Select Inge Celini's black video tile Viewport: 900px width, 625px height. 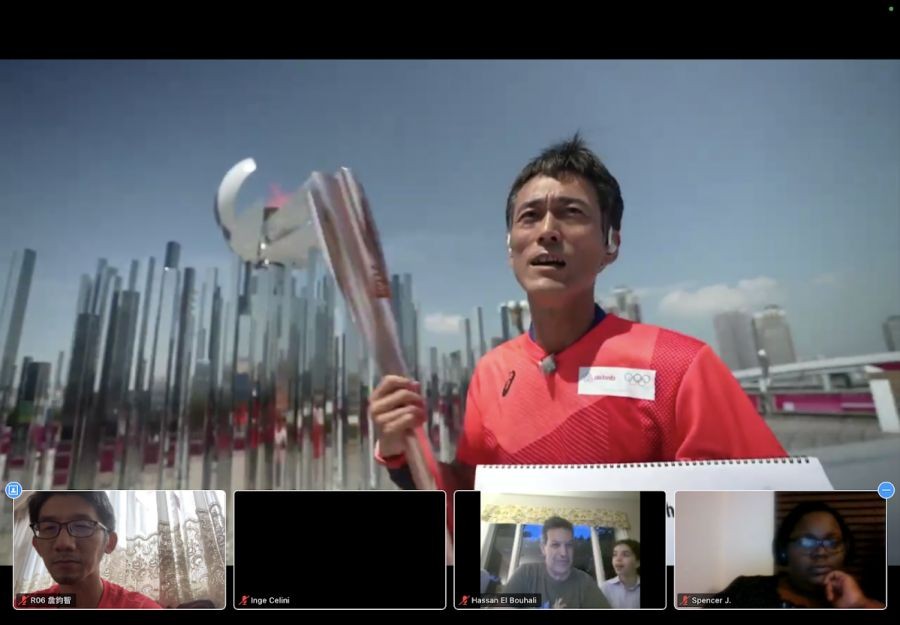[x=340, y=549]
